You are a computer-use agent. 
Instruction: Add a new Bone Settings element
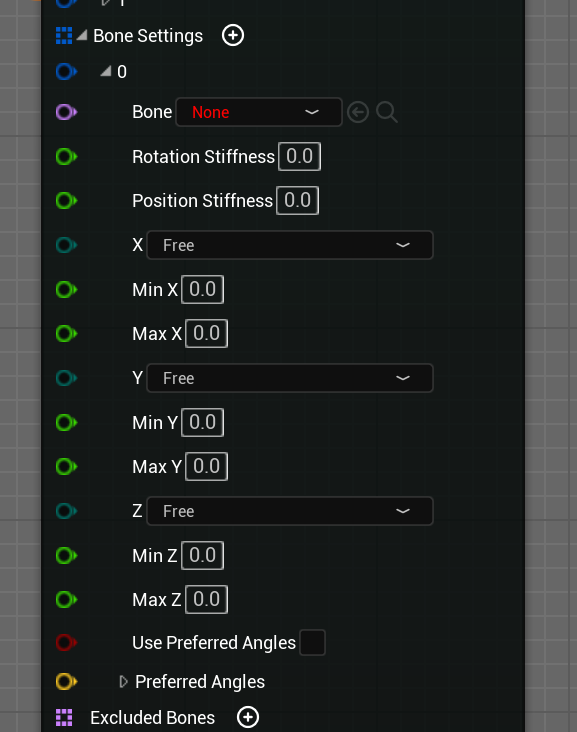tap(232, 35)
